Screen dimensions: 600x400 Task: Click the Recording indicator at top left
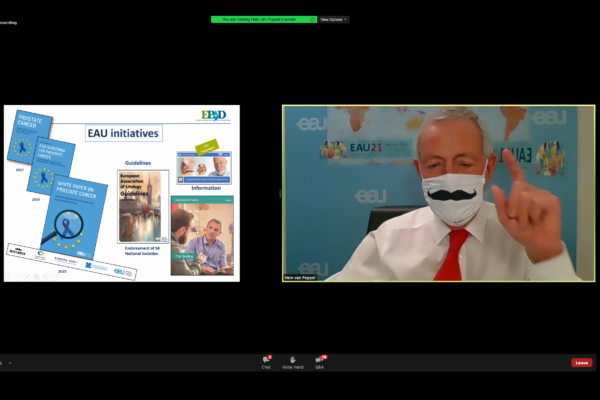click(x=8, y=21)
